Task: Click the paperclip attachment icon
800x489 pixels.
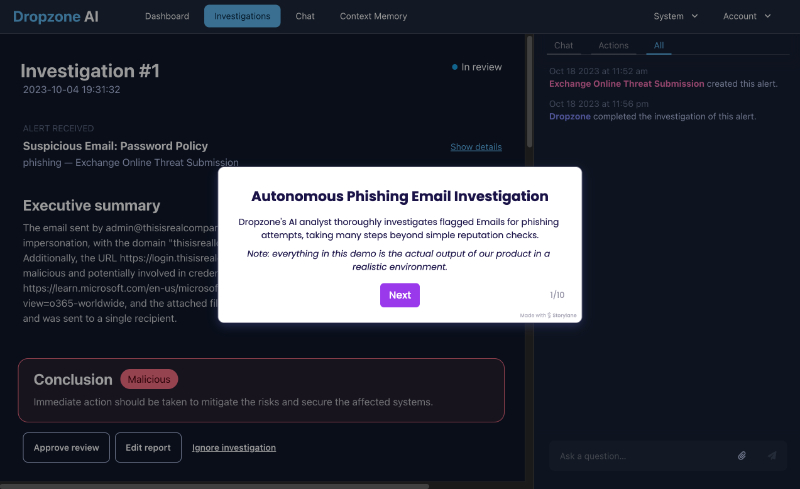Action: click(x=742, y=455)
